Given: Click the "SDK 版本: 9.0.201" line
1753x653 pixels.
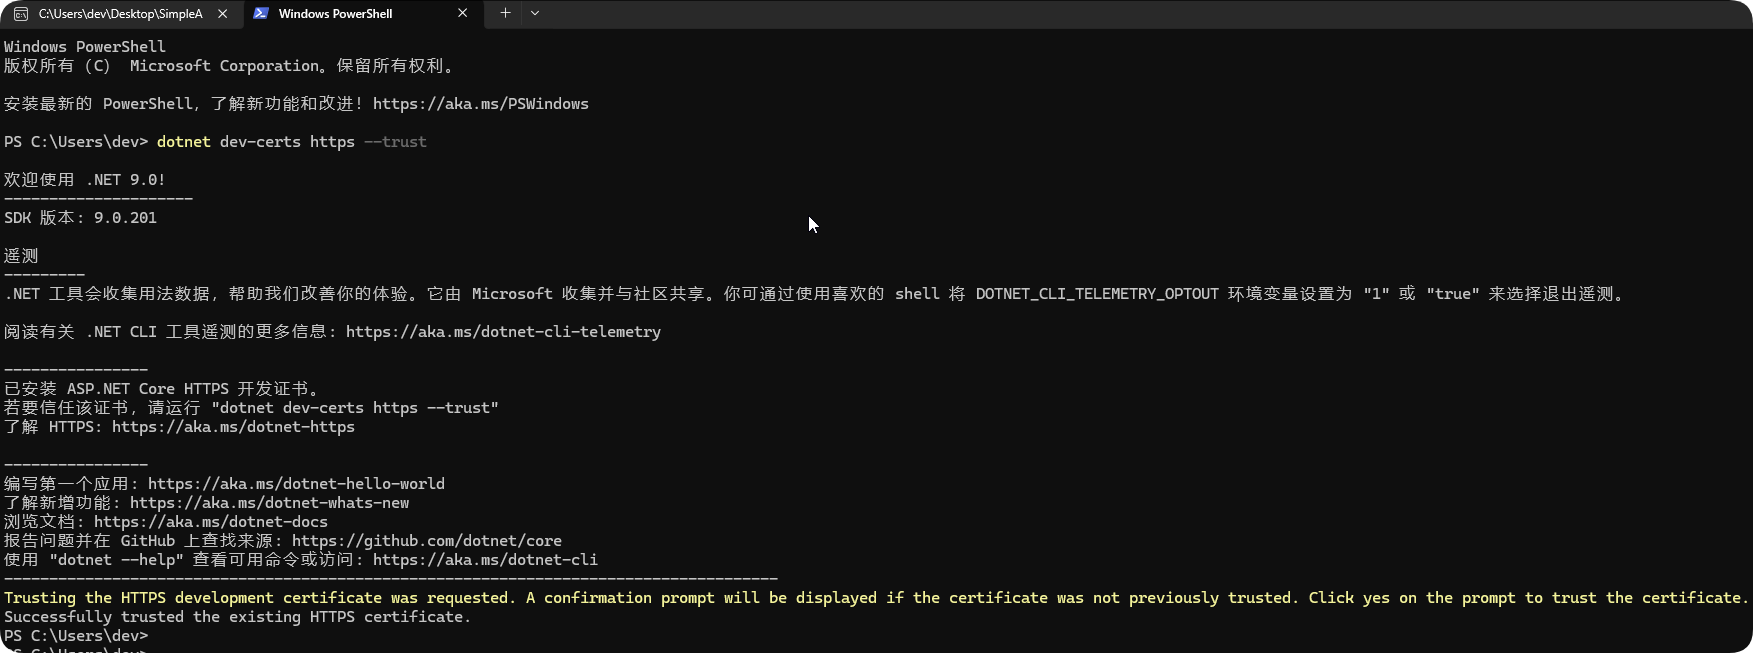Looking at the screenshot, I should pos(80,218).
